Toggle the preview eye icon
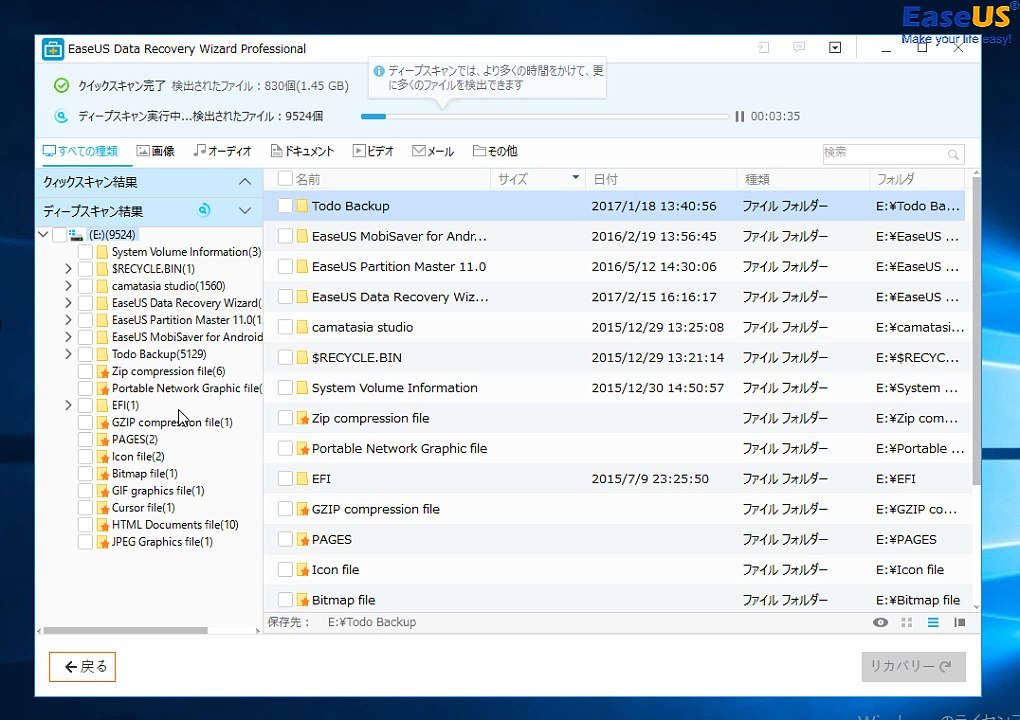Image resolution: width=1020 pixels, height=720 pixels. 880,622
